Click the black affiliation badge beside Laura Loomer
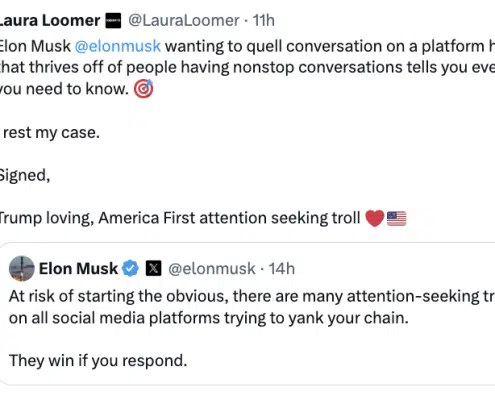 (x=113, y=21)
